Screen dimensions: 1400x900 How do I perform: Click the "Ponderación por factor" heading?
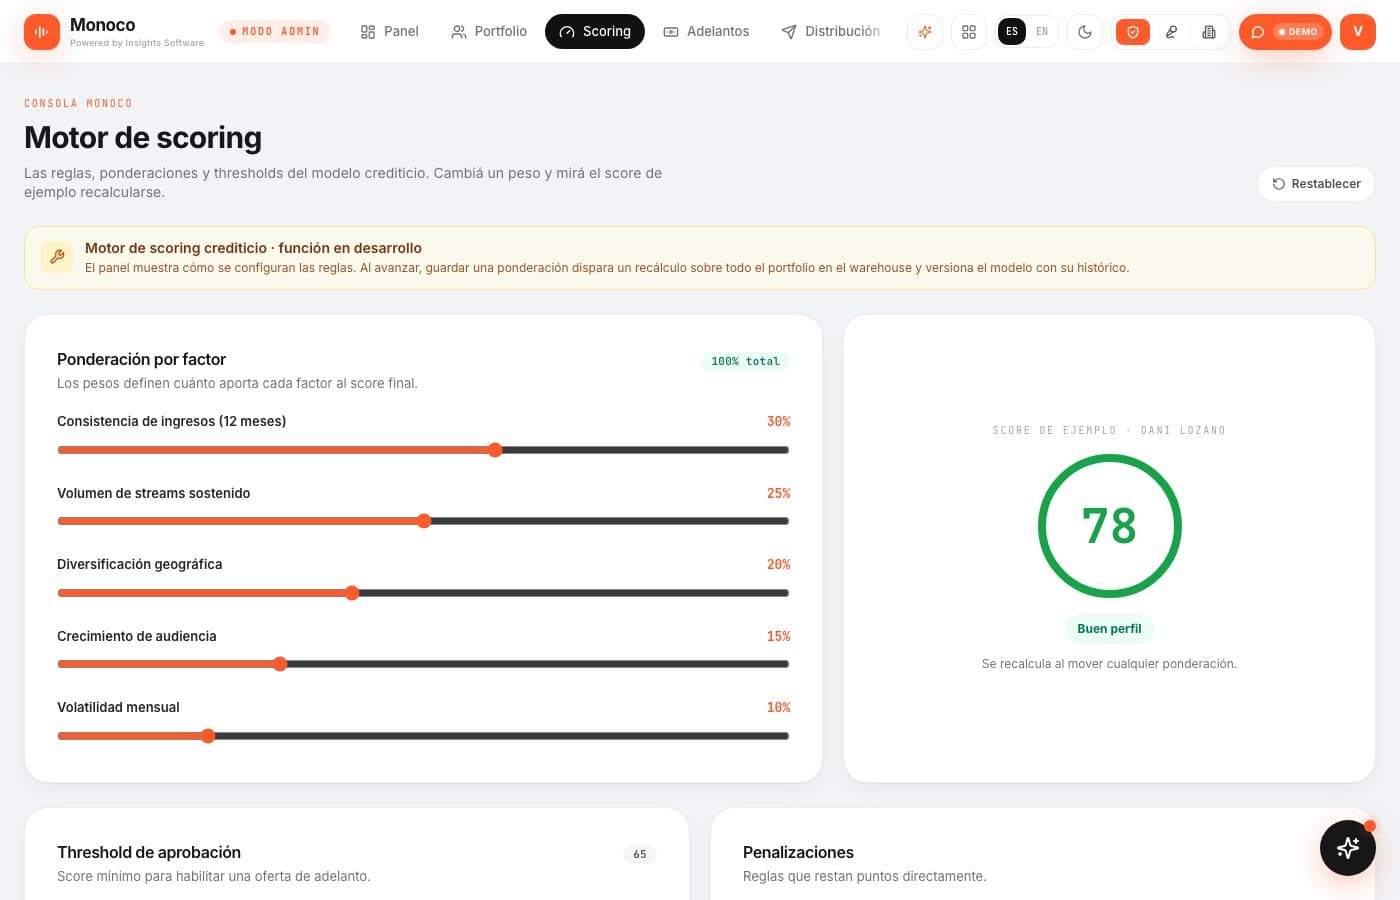tap(141, 359)
